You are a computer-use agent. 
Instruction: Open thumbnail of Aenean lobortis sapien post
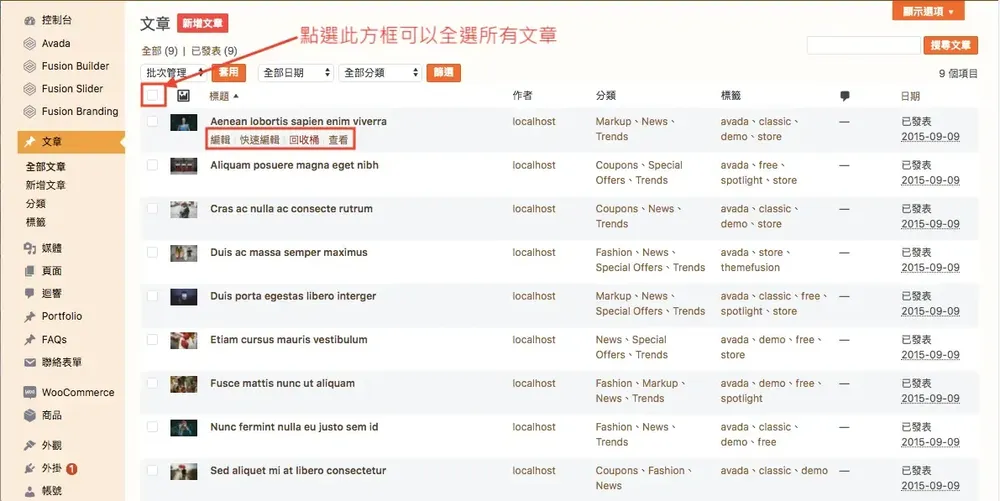184,122
